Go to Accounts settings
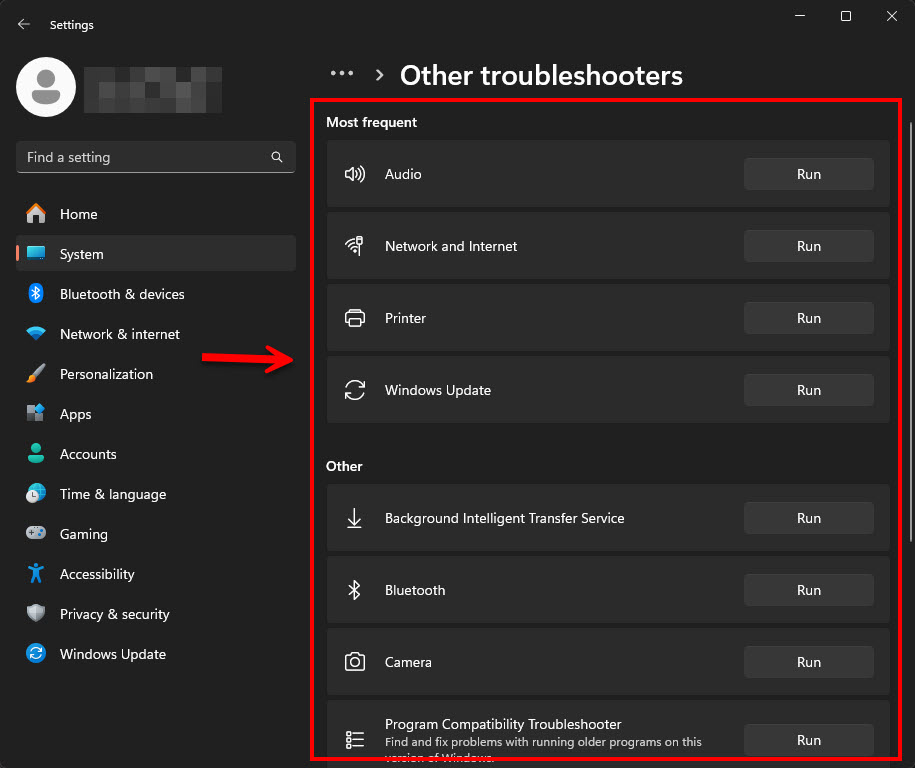 tap(156, 453)
